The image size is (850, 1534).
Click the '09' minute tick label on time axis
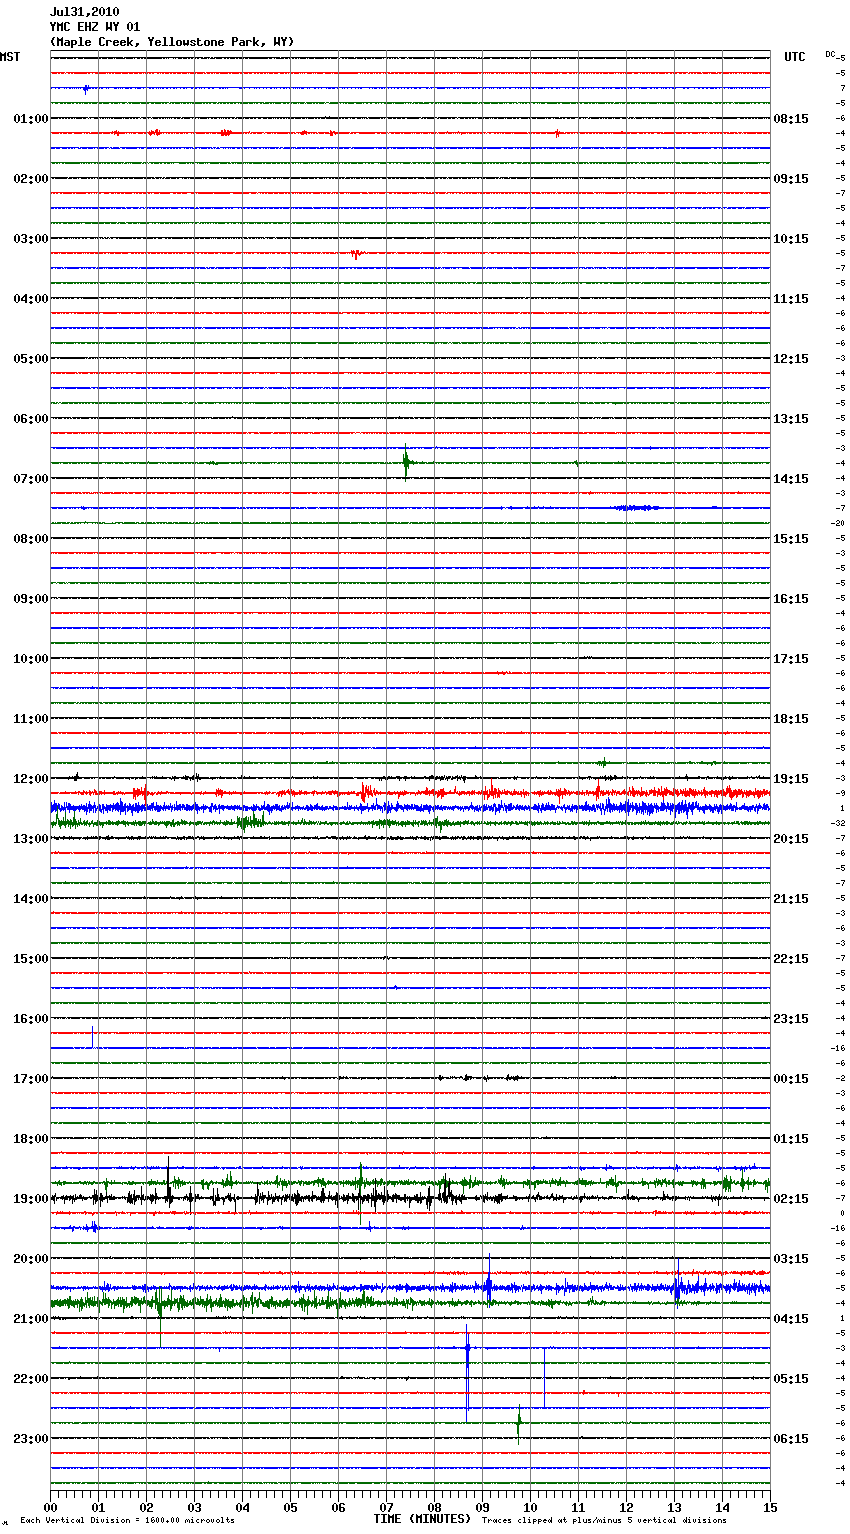(x=482, y=1506)
